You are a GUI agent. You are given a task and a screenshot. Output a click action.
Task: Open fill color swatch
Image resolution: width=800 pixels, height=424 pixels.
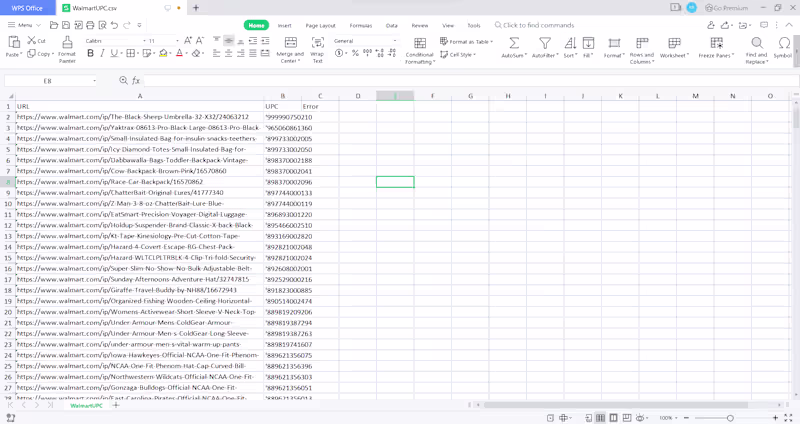tap(163, 53)
